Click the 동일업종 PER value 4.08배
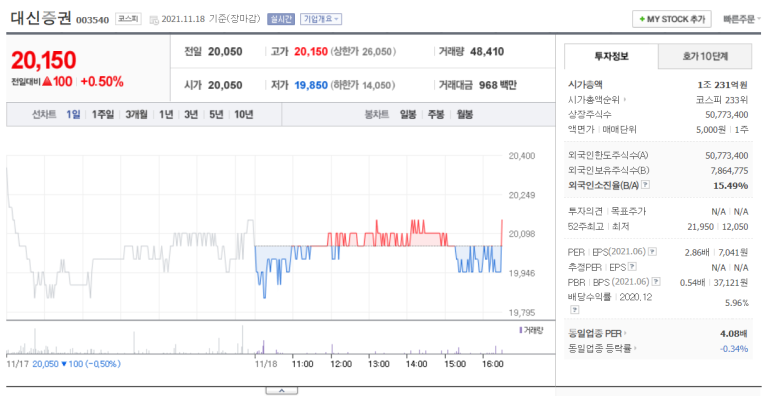Image resolution: width=773 pixels, height=396 pixels. (x=734, y=334)
